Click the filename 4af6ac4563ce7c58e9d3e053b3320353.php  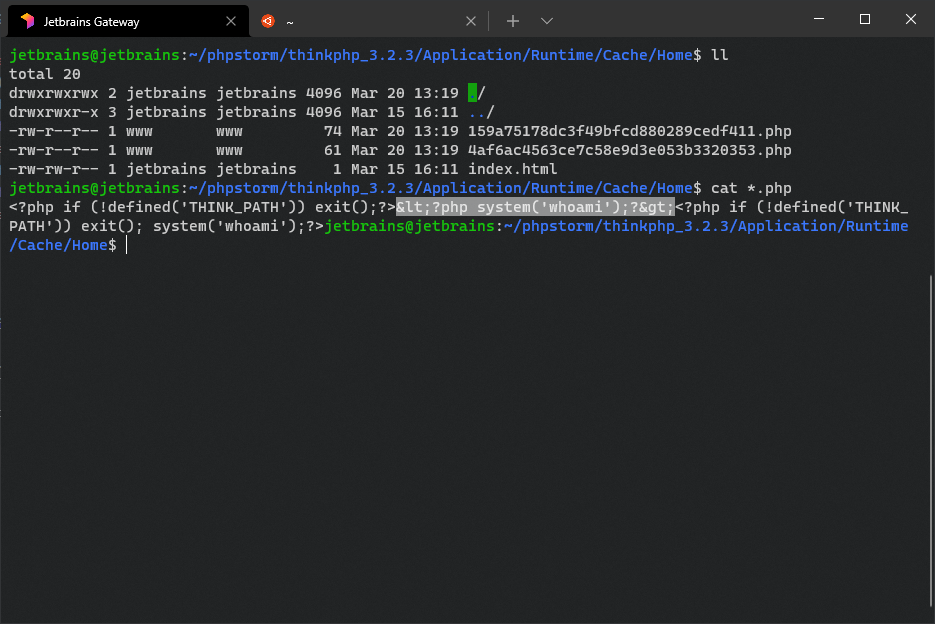[x=630, y=150]
